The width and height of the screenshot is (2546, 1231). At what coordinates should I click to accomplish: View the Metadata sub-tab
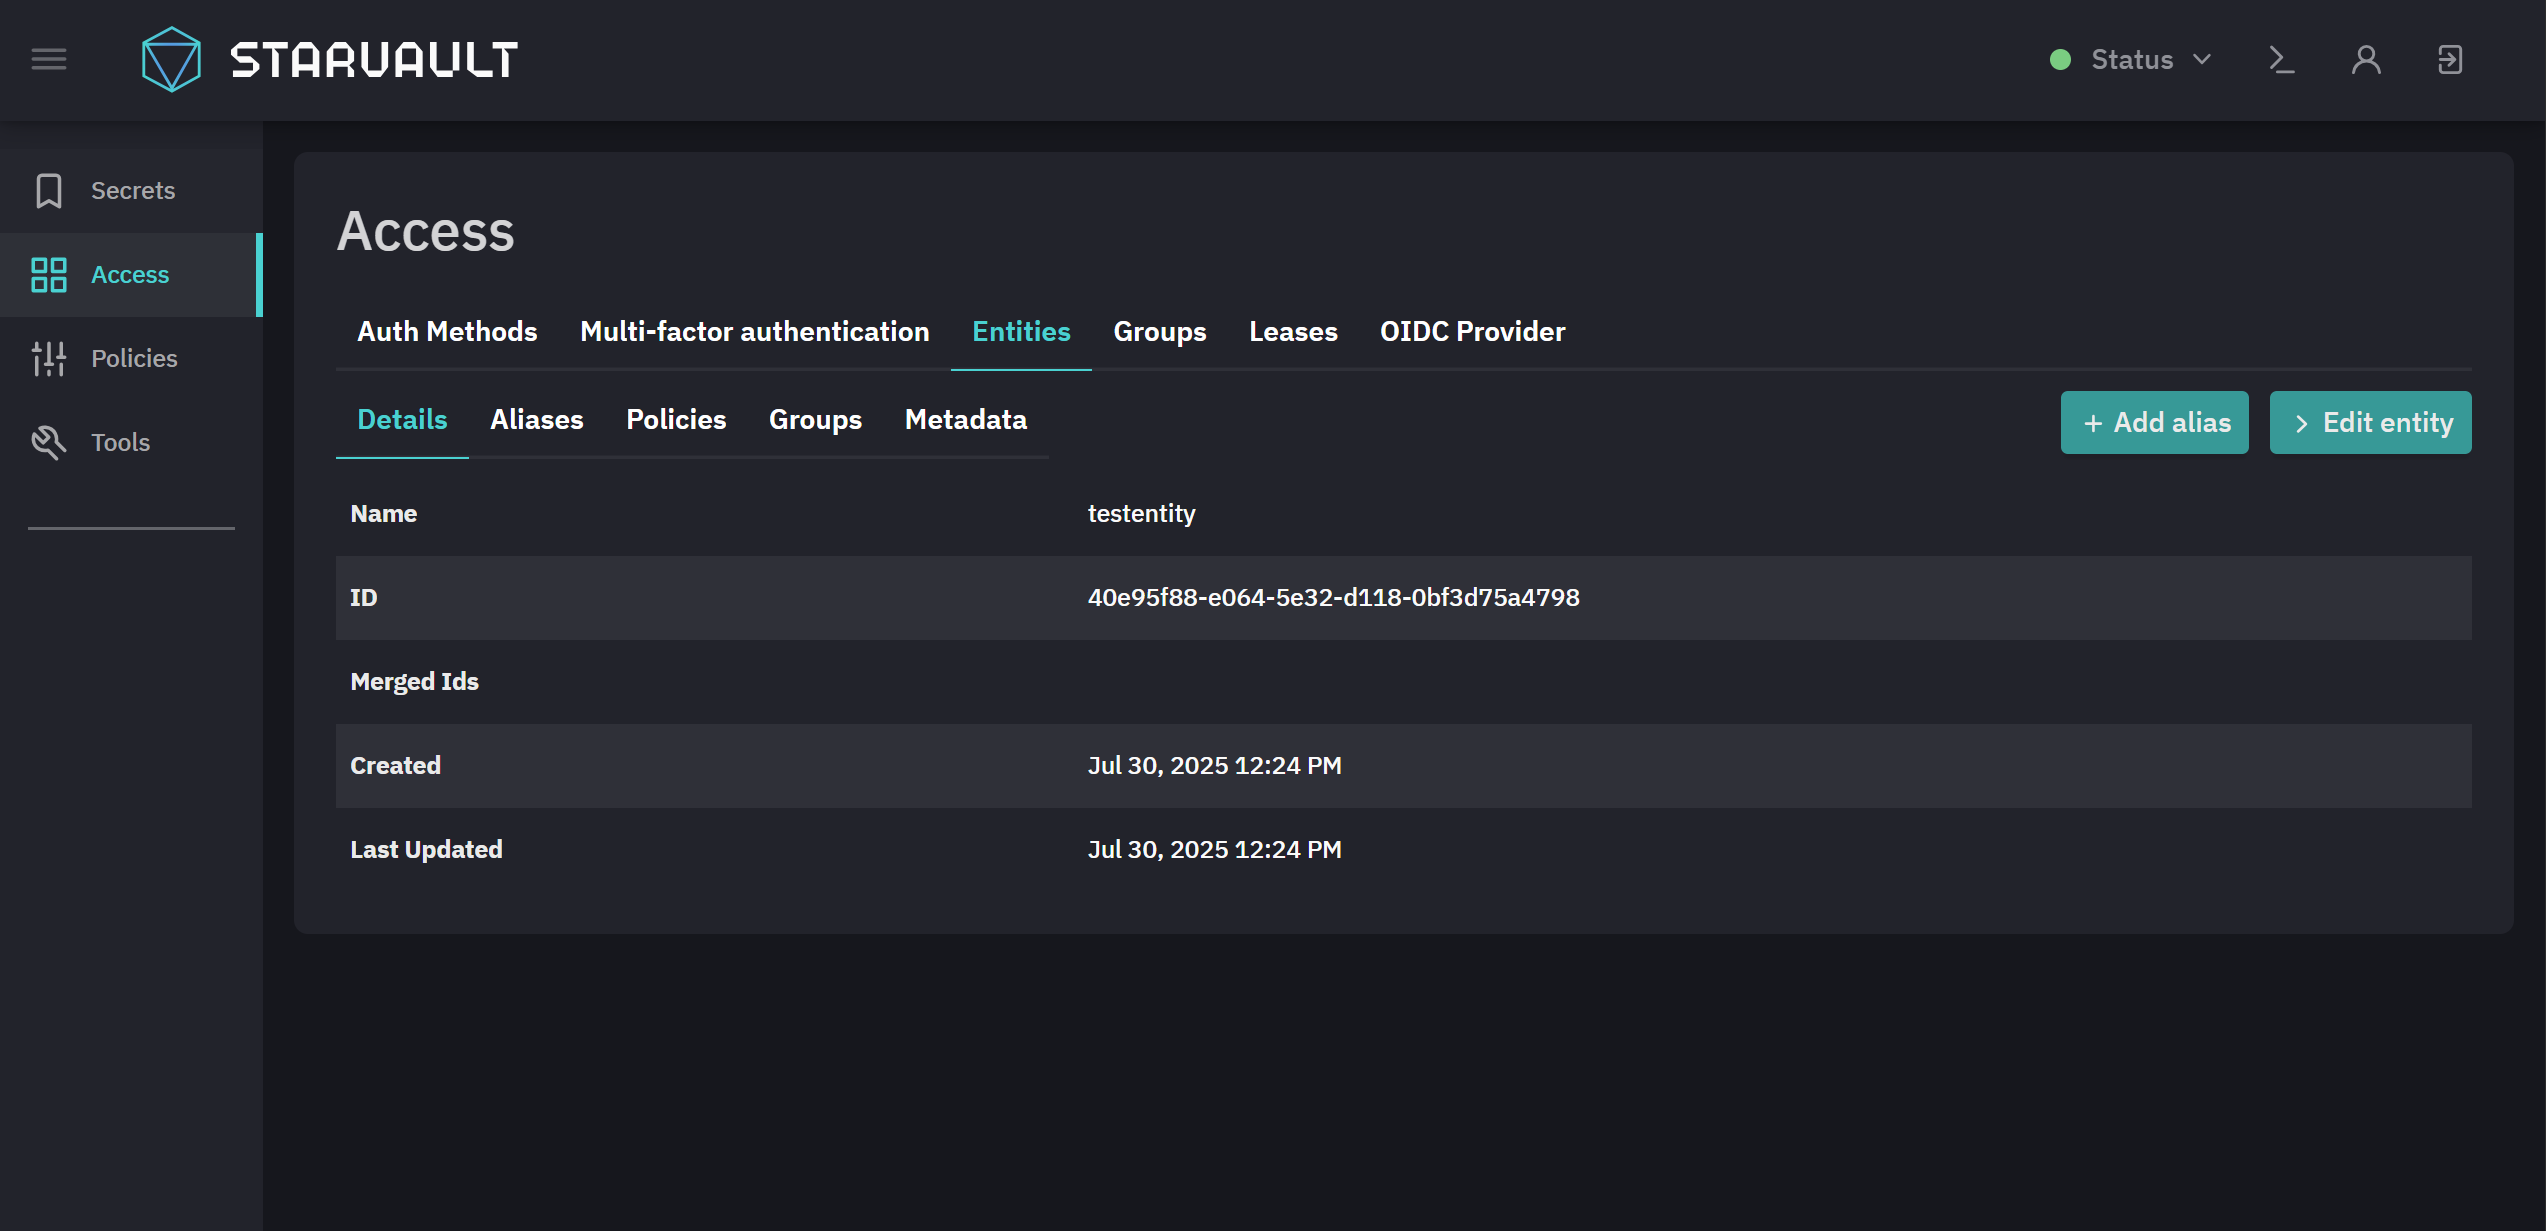[966, 420]
